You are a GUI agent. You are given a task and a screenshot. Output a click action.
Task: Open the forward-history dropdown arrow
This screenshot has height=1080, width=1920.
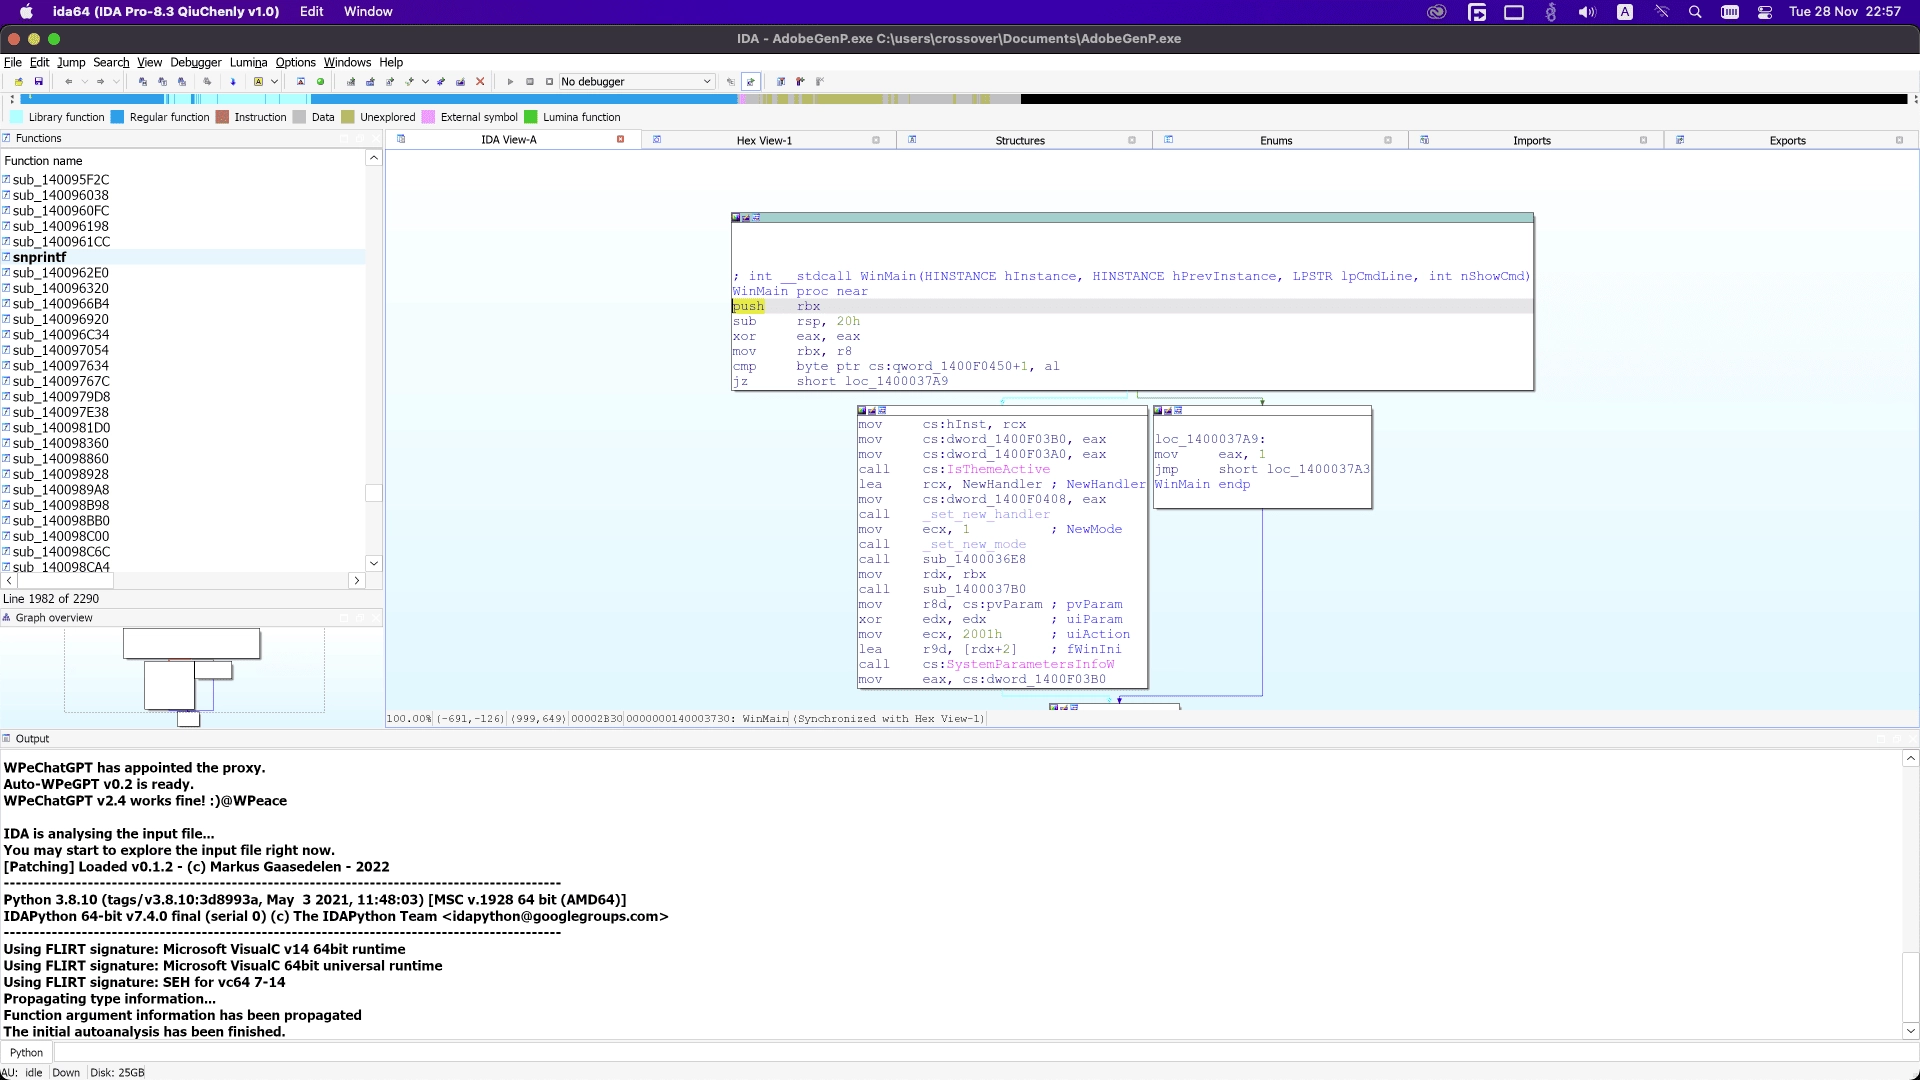pos(116,82)
